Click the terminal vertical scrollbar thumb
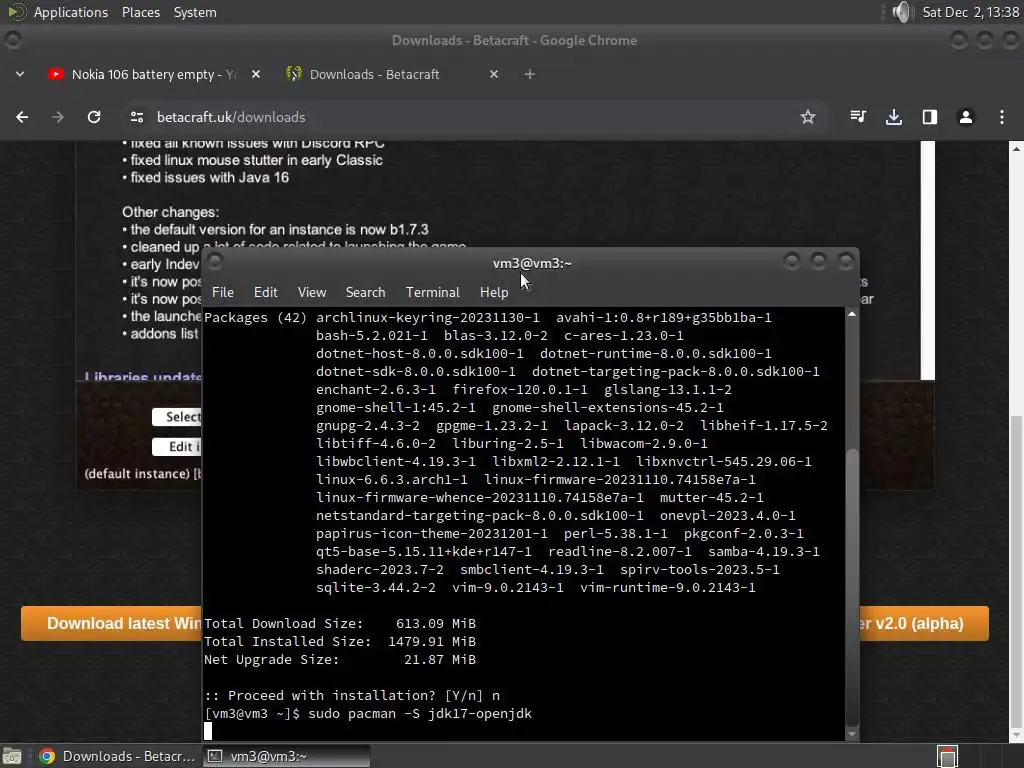 pyautogui.click(x=852, y=588)
